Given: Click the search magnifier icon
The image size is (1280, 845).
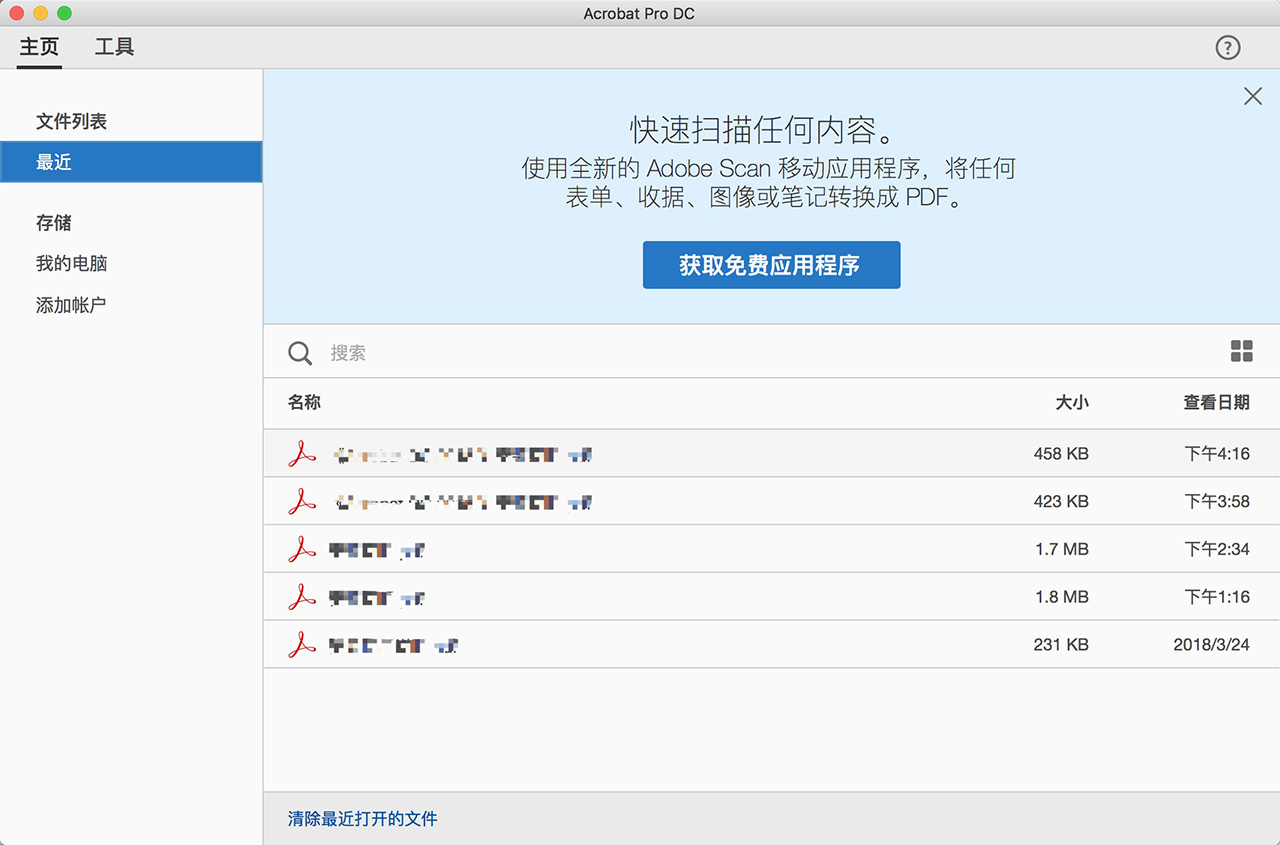Looking at the screenshot, I should [300, 353].
